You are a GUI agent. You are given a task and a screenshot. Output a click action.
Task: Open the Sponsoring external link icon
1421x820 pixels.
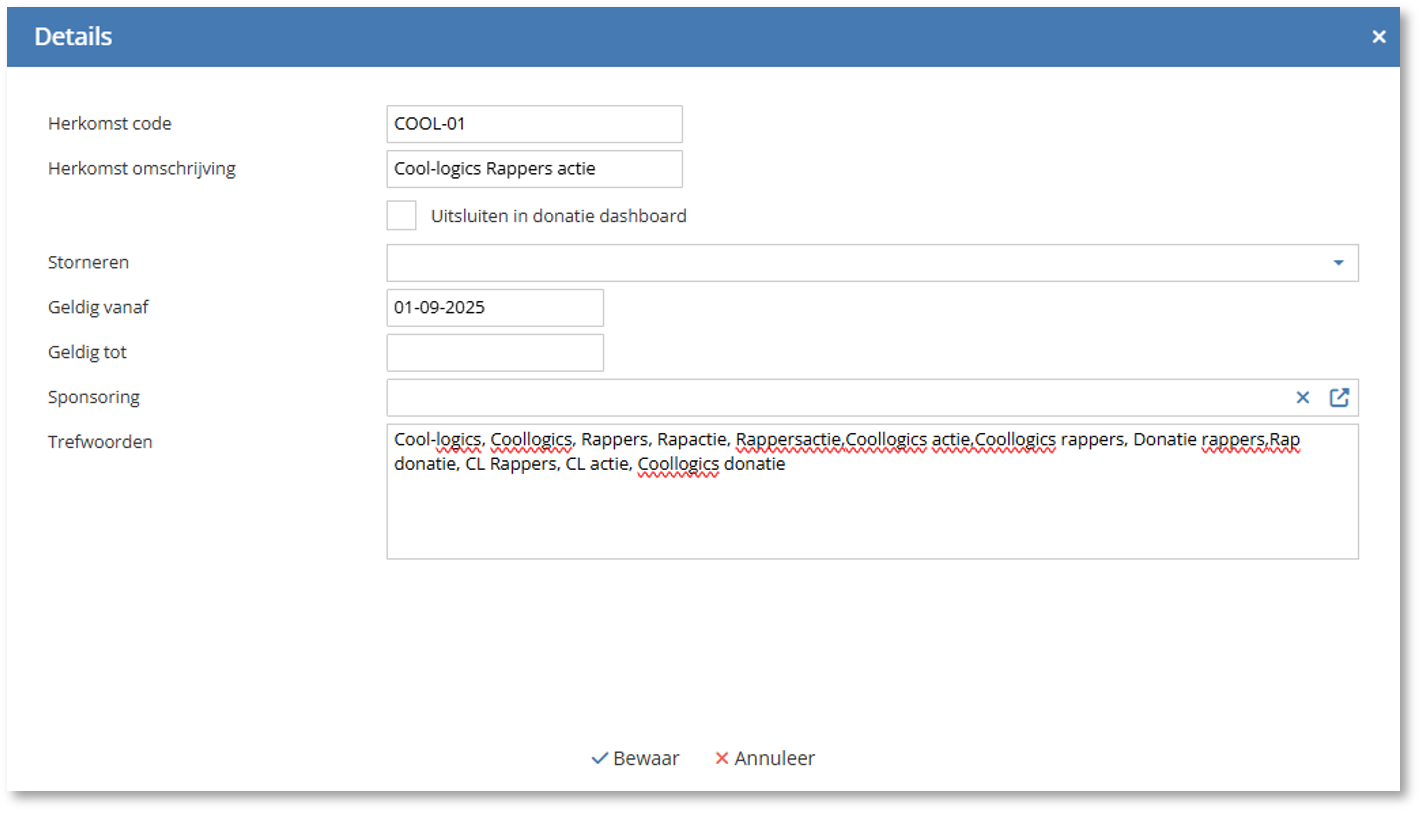point(1339,398)
